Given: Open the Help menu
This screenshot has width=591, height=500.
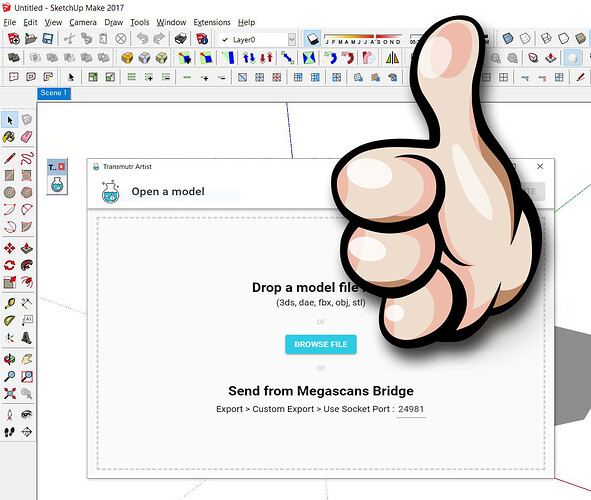Looking at the screenshot, I should [247, 23].
